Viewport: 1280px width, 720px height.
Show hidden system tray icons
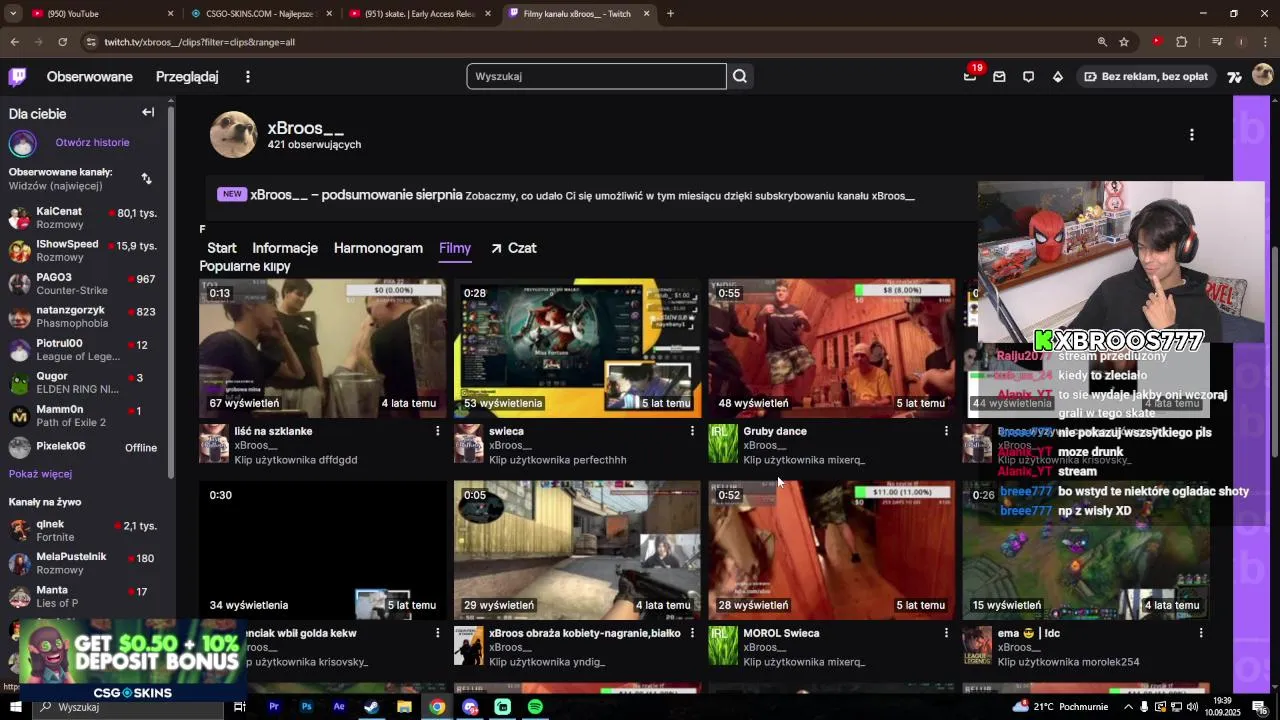[x=1127, y=707]
